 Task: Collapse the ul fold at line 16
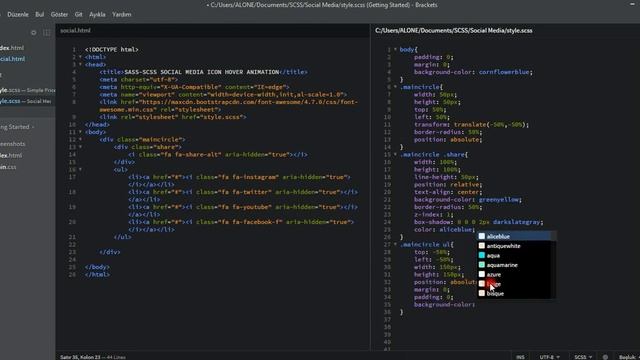80,169
